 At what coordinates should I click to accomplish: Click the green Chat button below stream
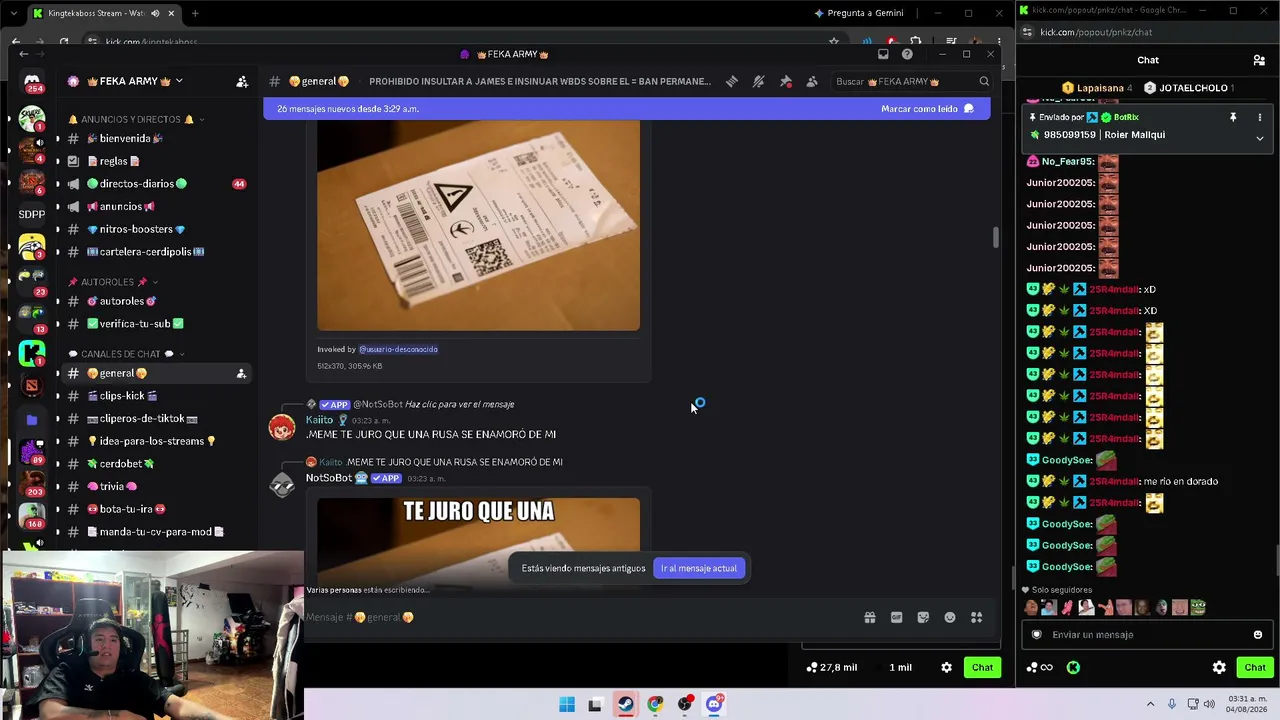click(982, 667)
